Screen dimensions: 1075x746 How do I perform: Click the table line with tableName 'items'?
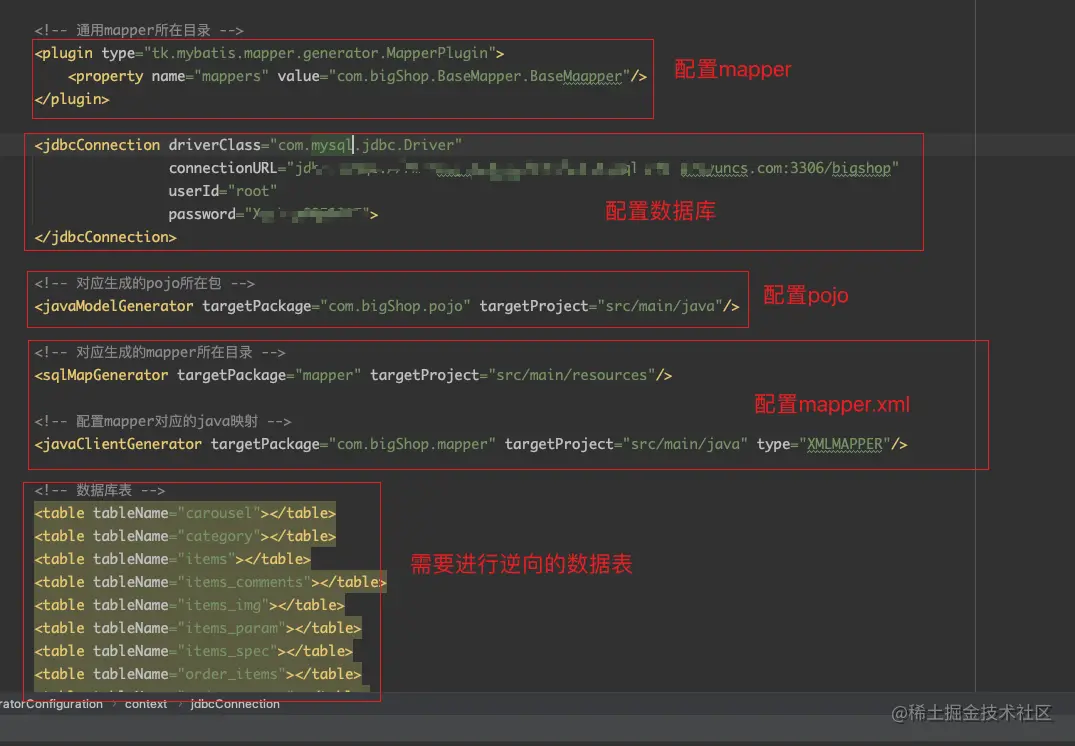pos(173,559)
